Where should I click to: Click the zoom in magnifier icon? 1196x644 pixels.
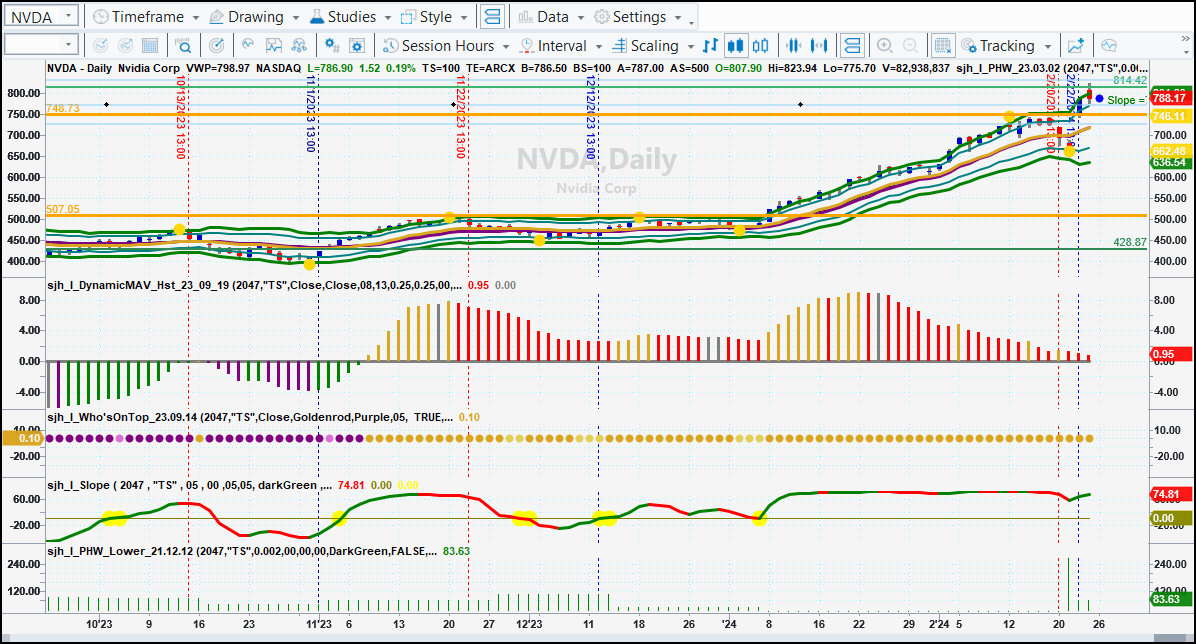885,46
